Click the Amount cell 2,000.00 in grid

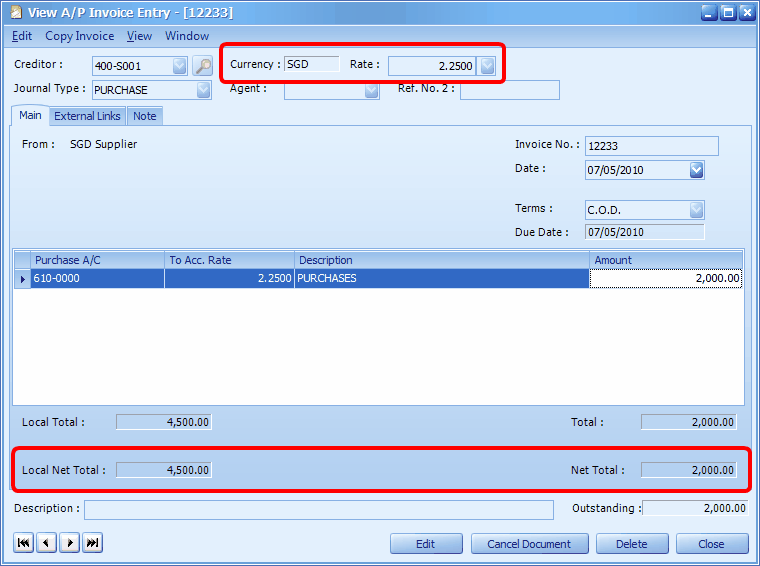coord(666,279)
